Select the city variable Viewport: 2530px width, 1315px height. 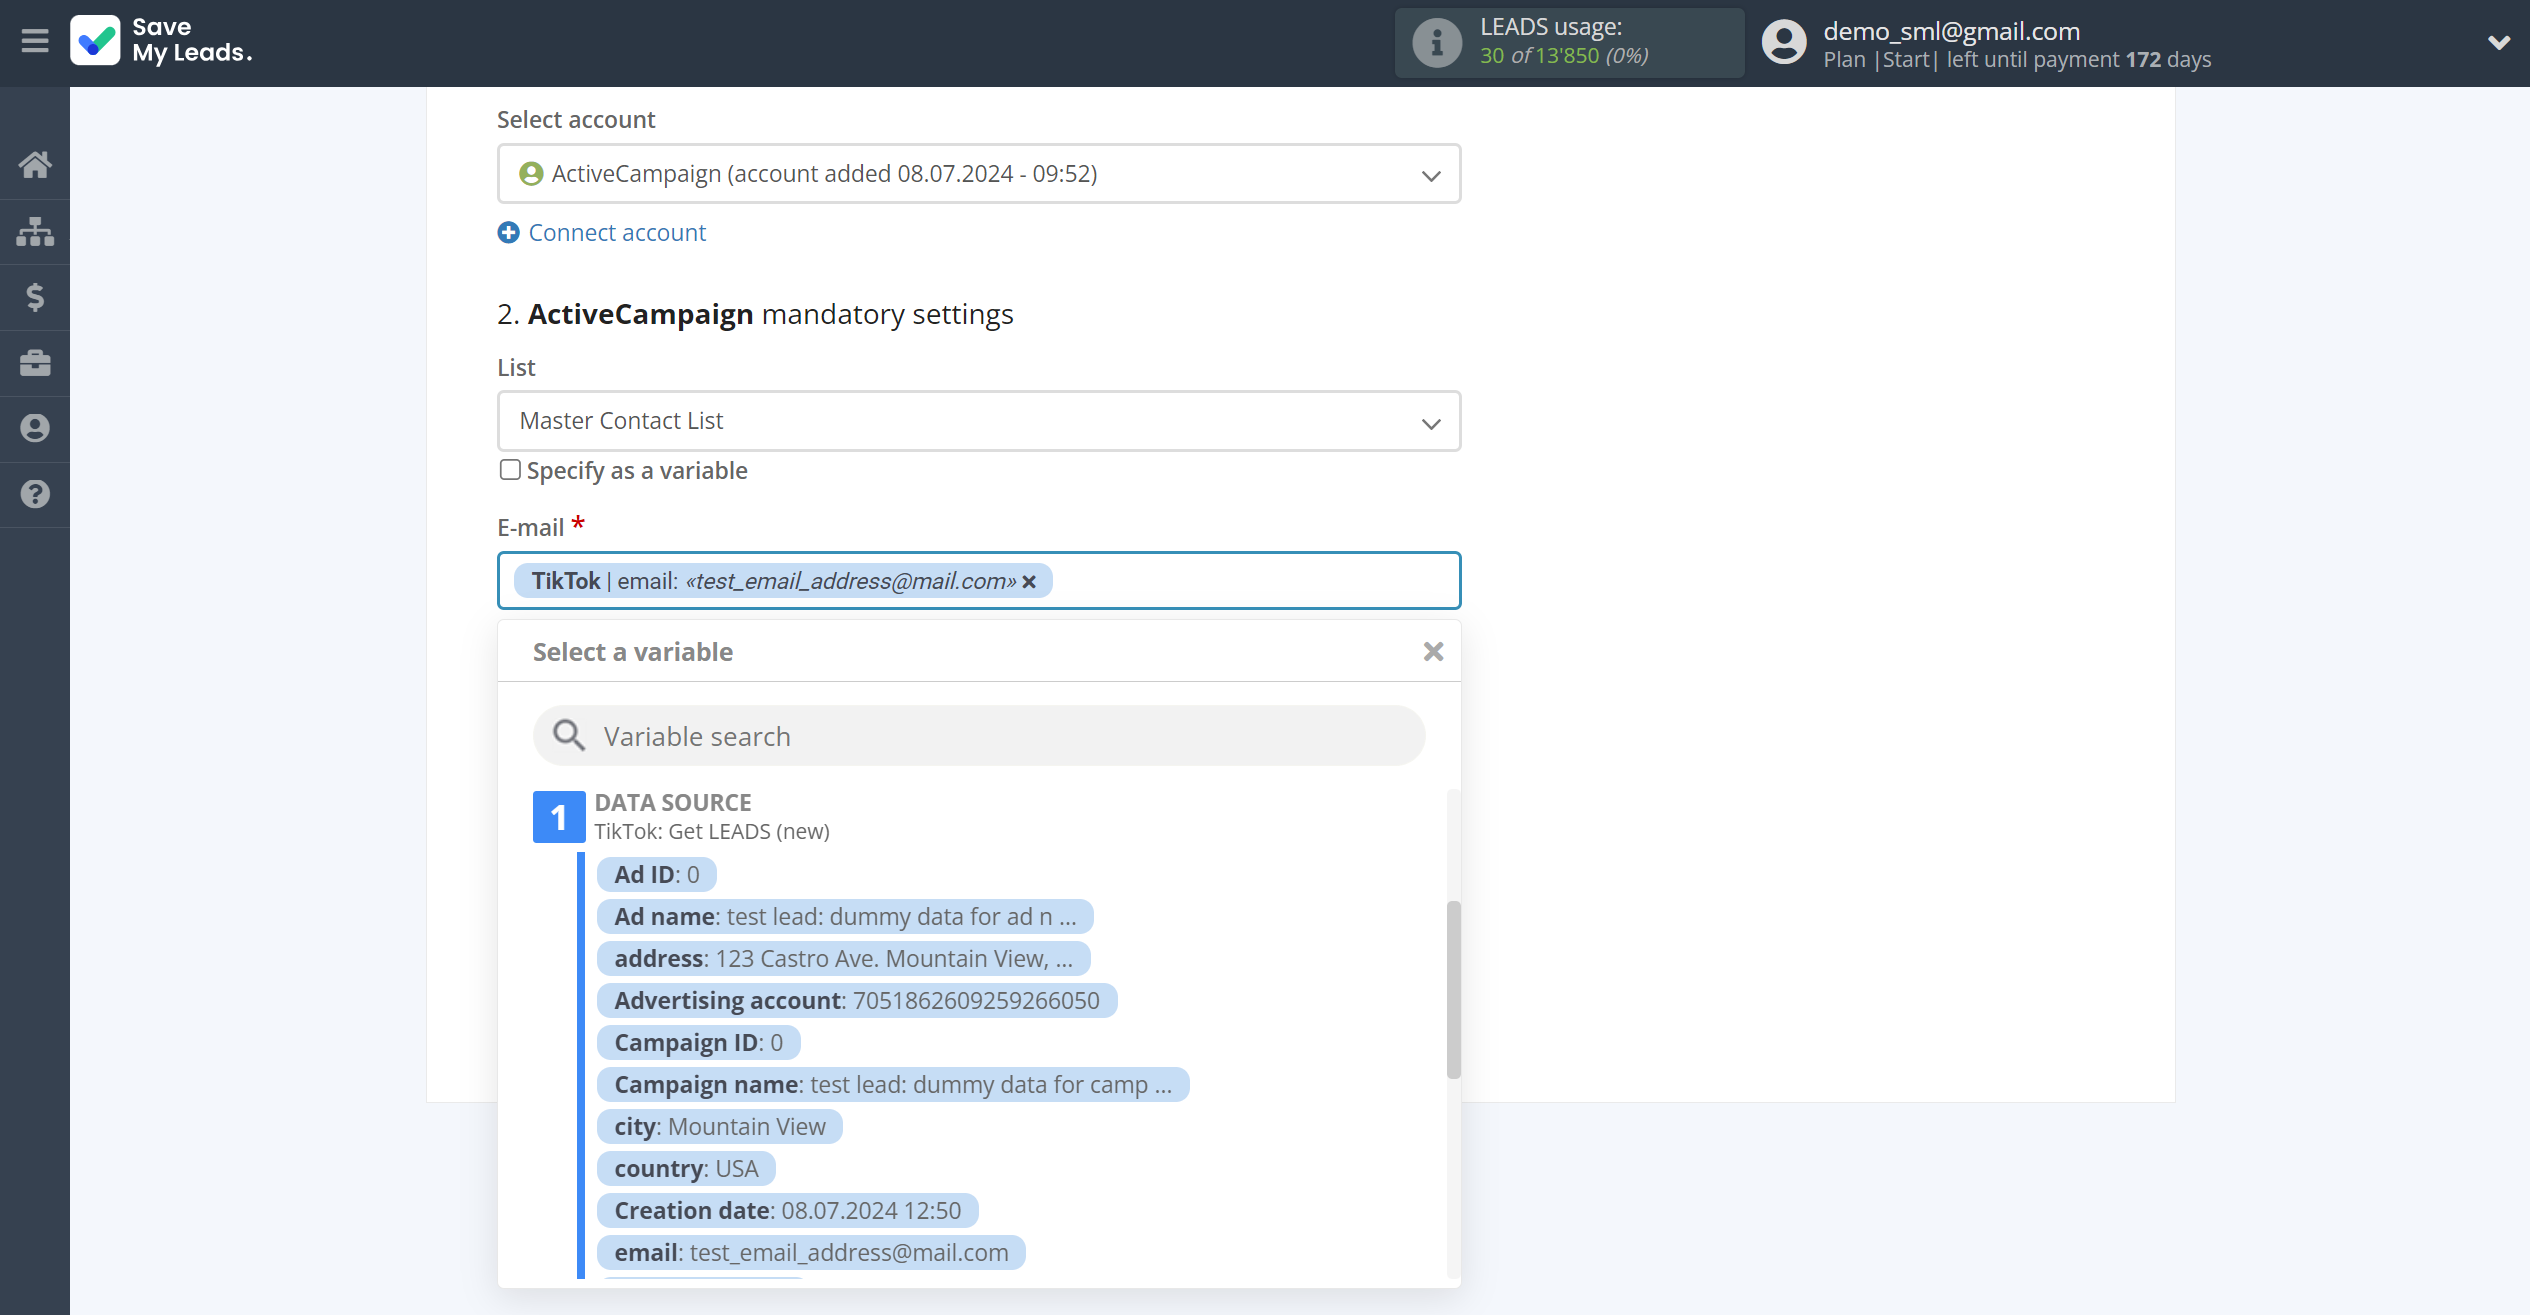coord(720,1127)
